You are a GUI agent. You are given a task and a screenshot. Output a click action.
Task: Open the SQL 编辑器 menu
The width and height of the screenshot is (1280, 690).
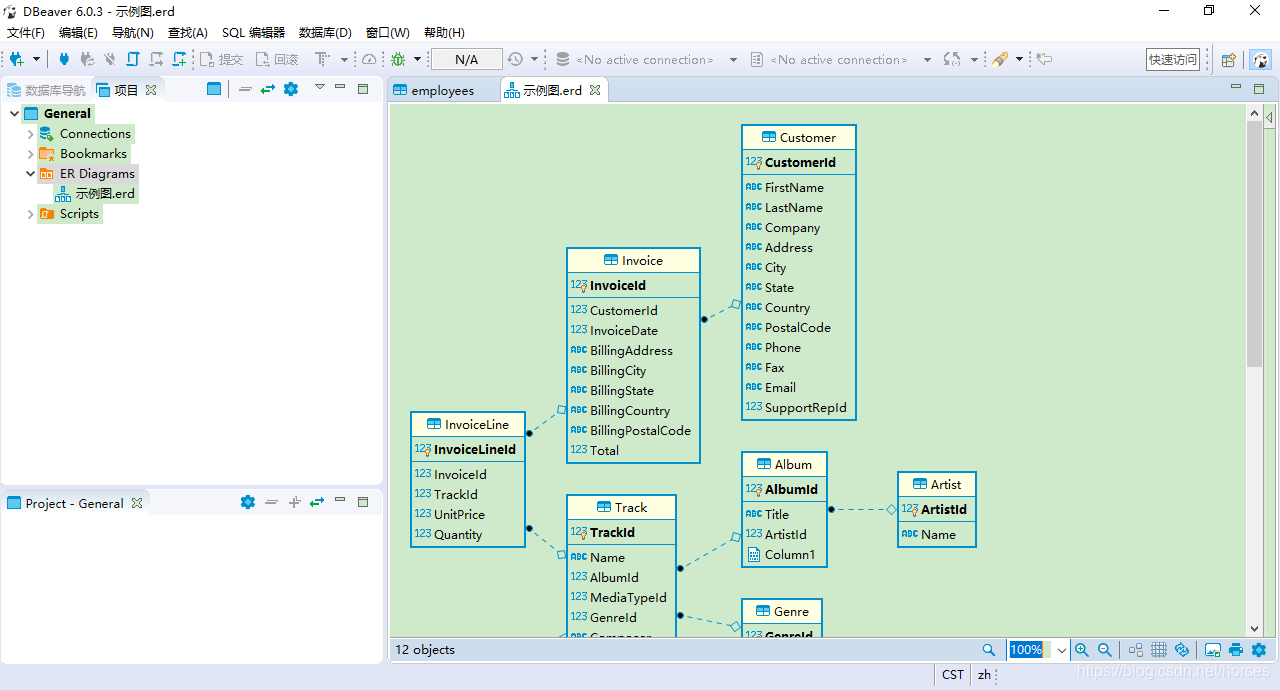[253, 33]
